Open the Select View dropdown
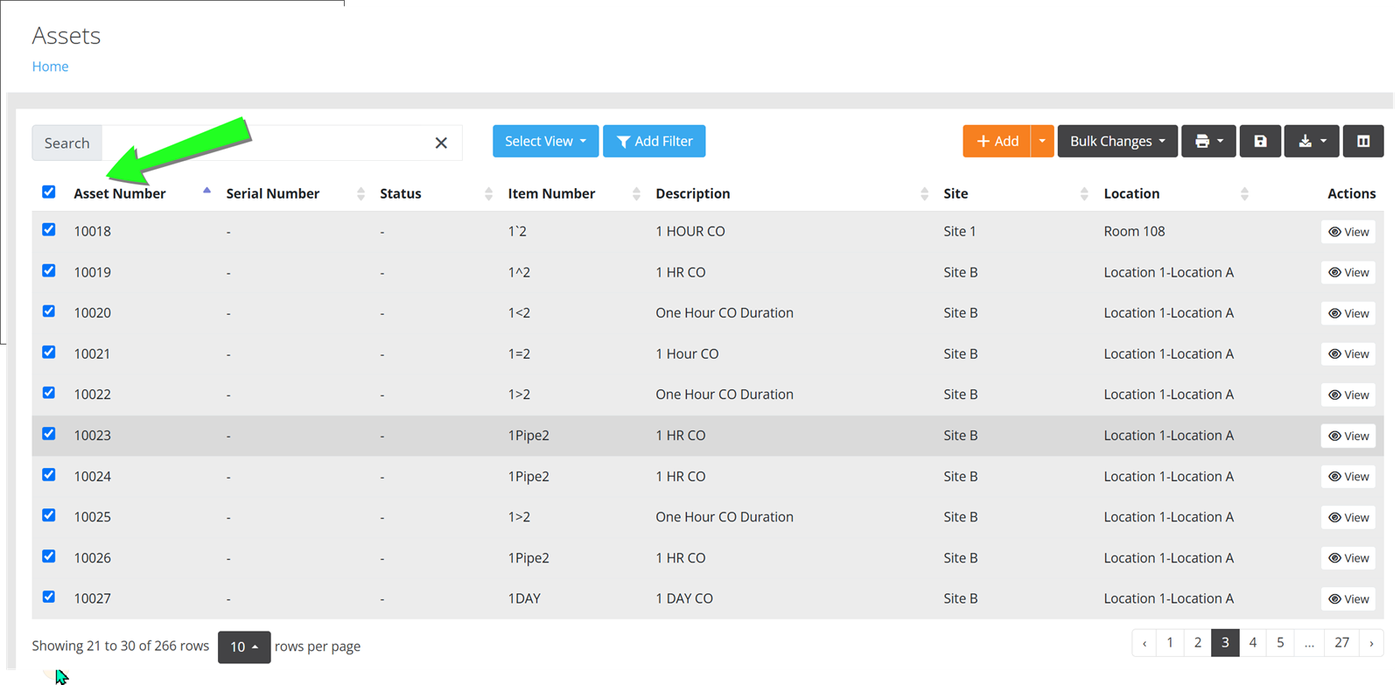The height and width of the screenshot is (685, 1400). tap(546, 141)
